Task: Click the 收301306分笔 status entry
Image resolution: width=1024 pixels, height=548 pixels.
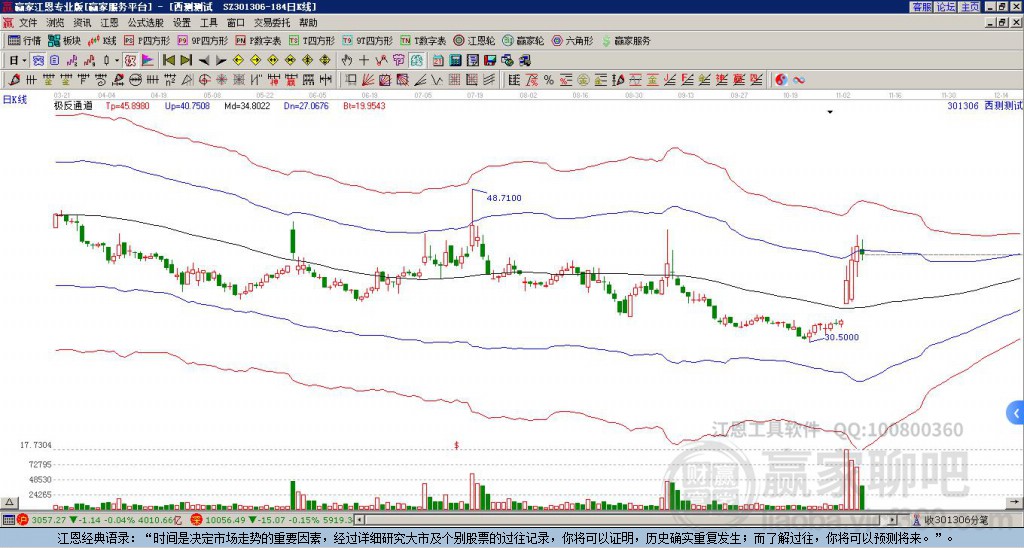Action: (951, 520)
